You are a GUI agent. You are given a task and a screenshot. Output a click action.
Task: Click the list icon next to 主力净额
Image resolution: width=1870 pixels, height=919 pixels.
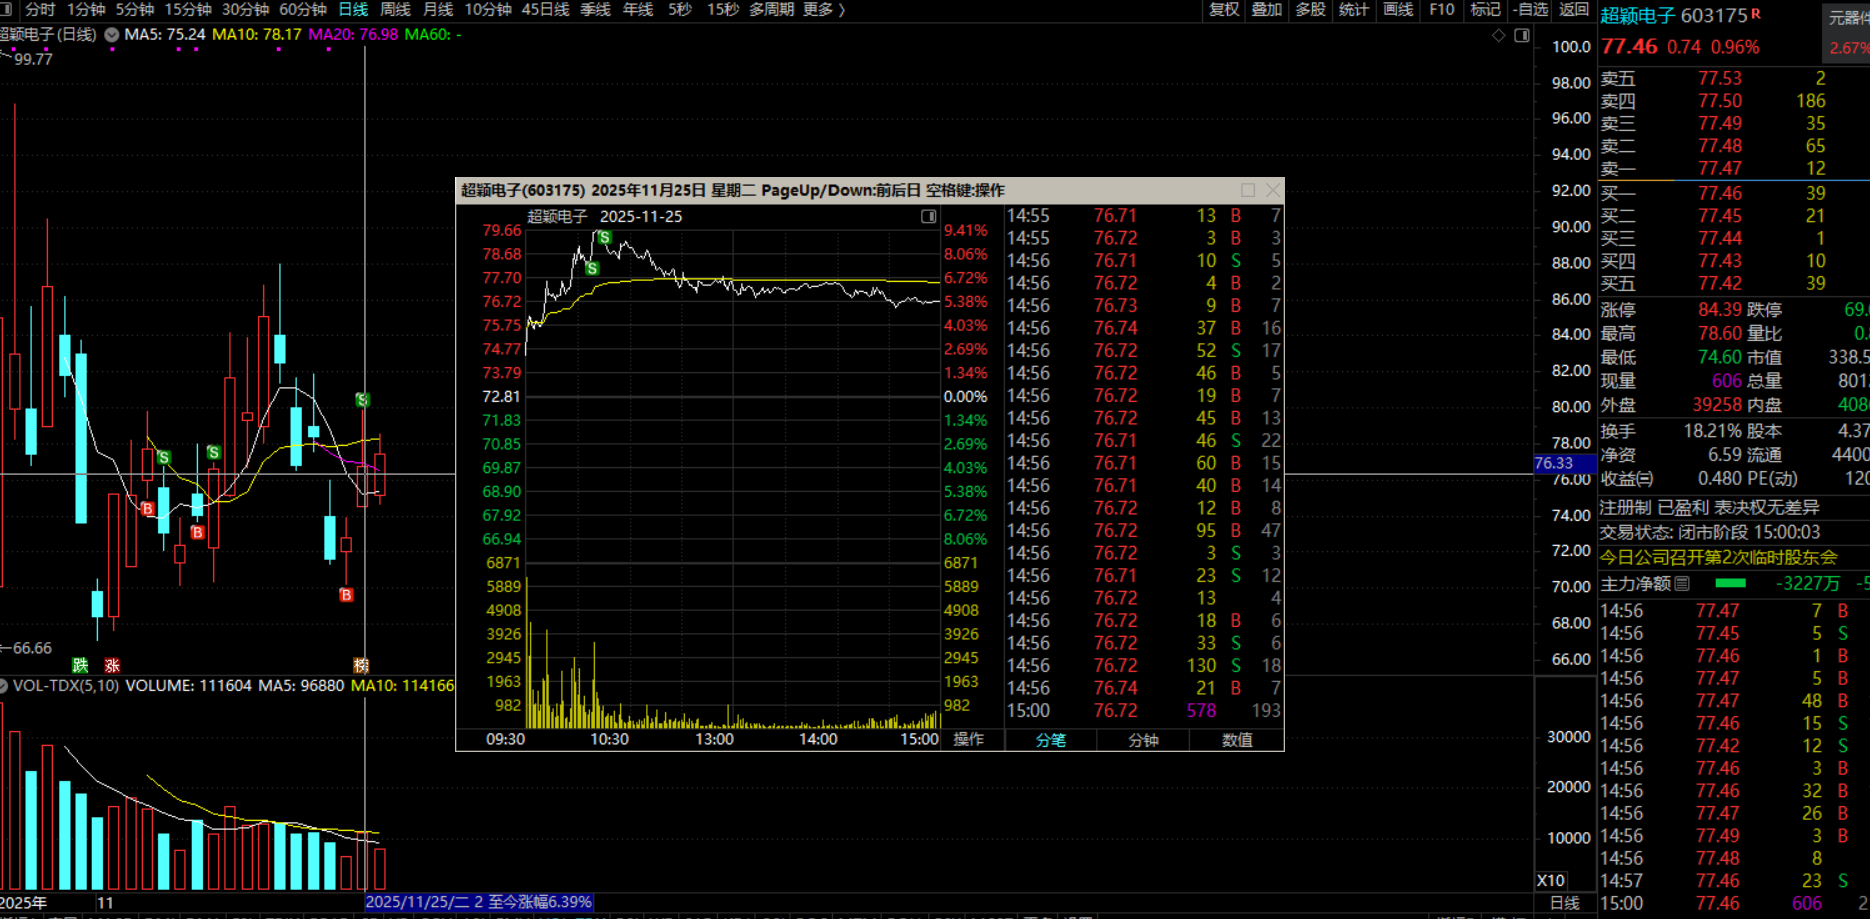click(x=1682, y=584)
